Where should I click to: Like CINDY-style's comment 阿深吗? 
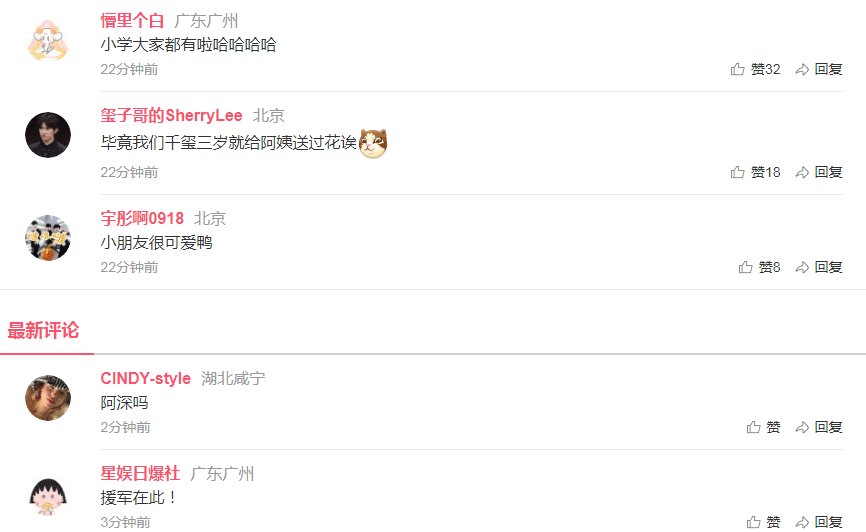763,427
